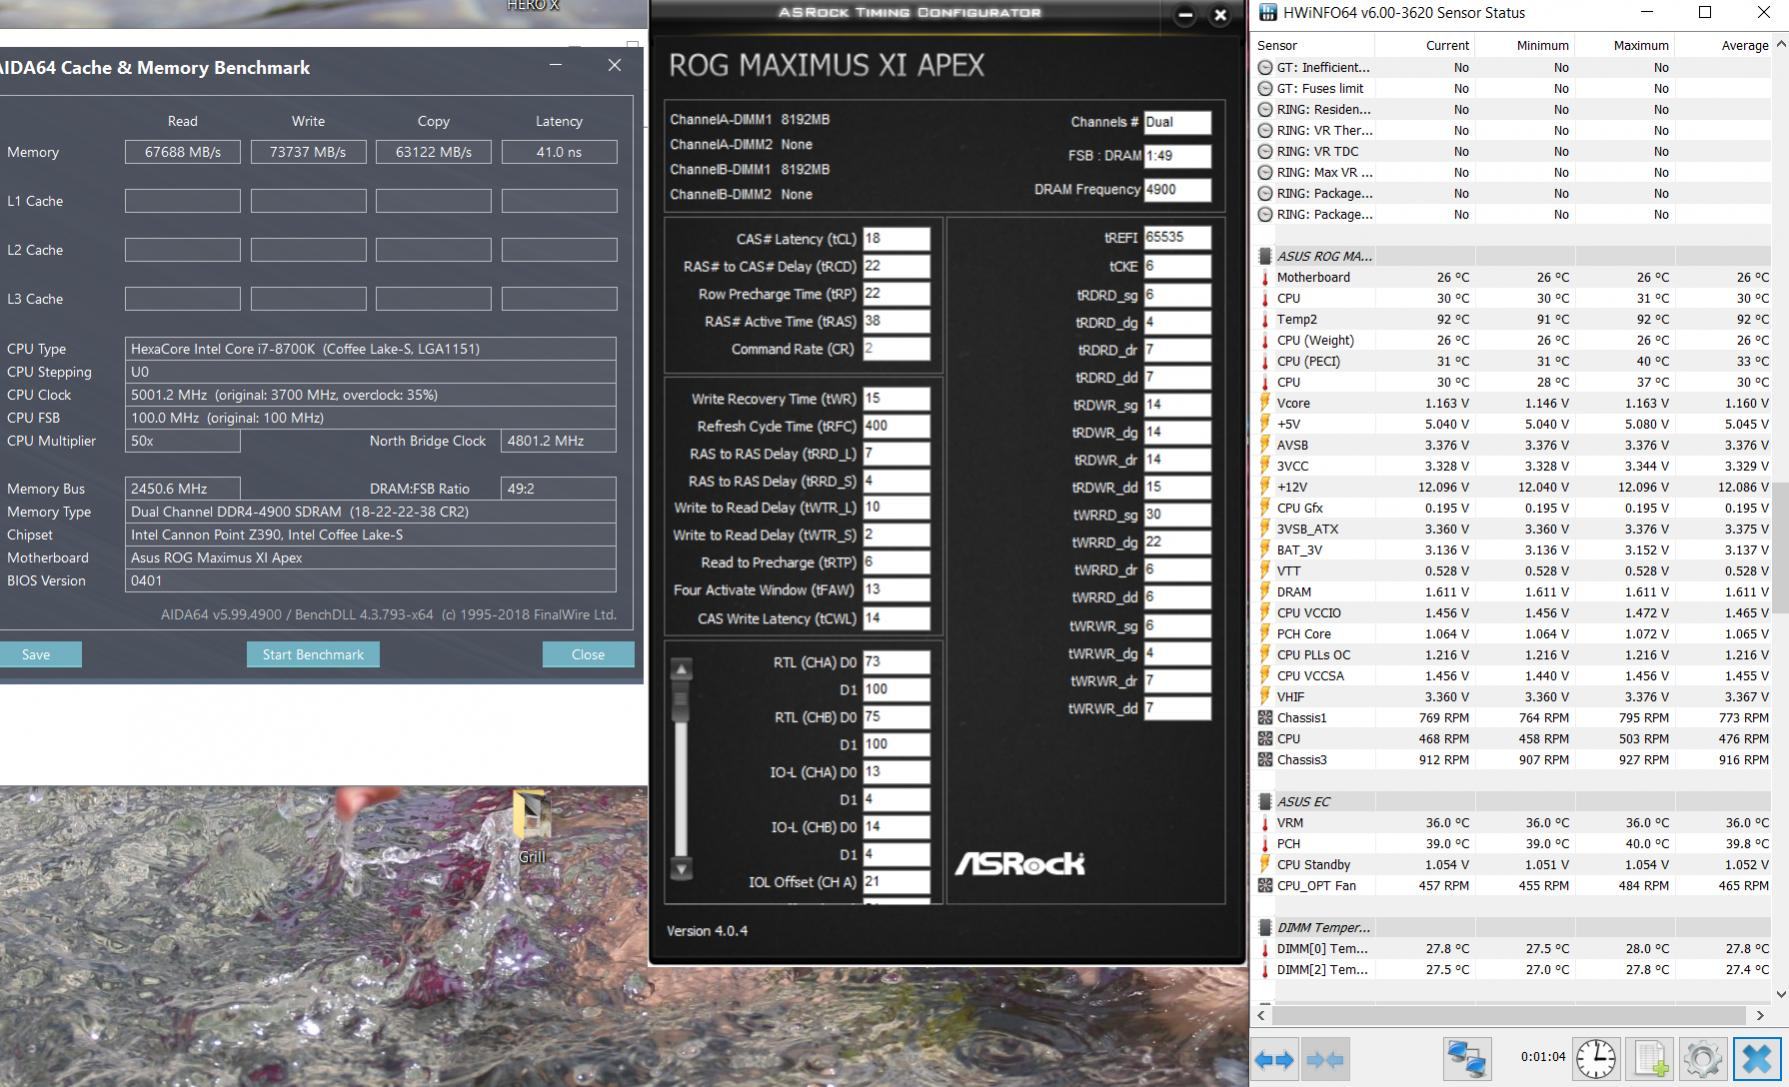Click the status icon on GT: Fuses limit row
Image resolution: width=1789 pixels, height=1087 pixels.
tap(1265, 88)
